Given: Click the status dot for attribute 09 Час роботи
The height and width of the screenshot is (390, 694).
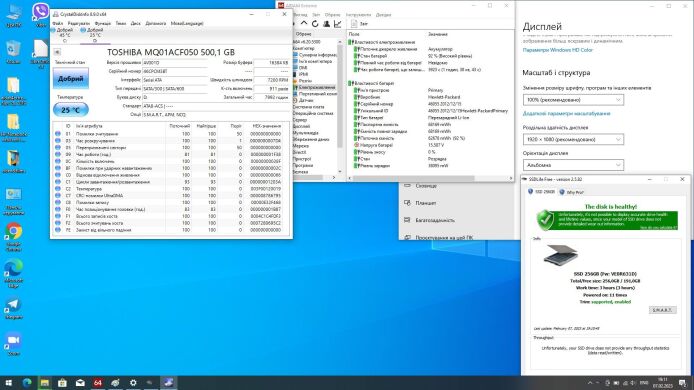Looking at the screenshot, I should click(58, 154).
